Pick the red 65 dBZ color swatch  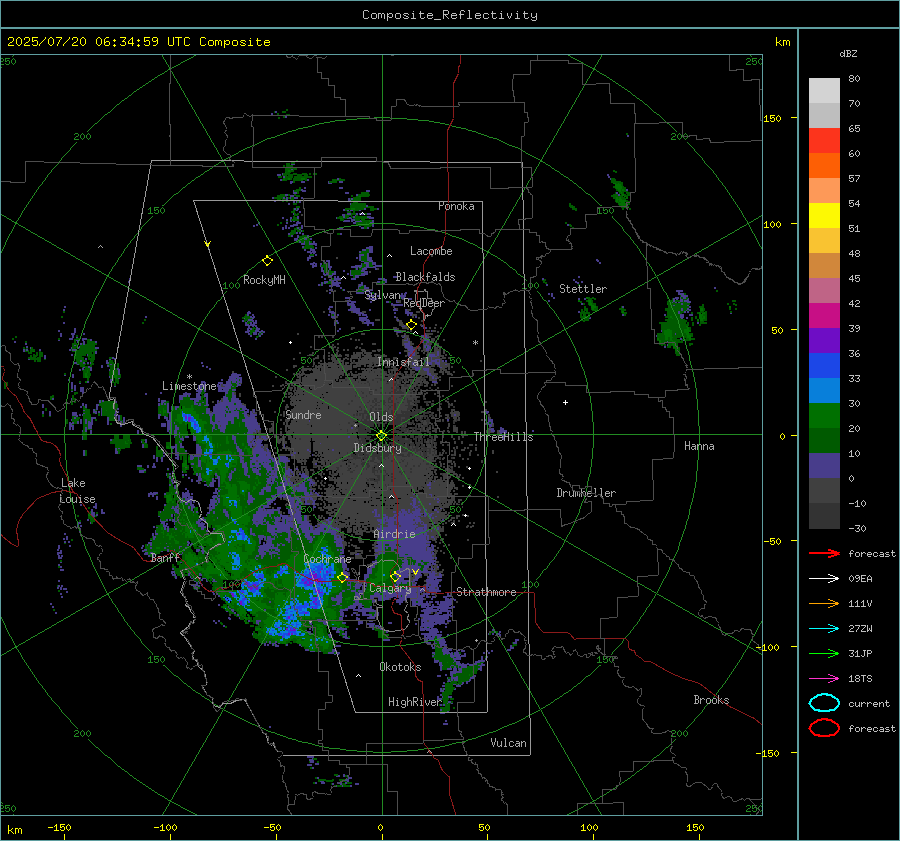pos(824,140)
